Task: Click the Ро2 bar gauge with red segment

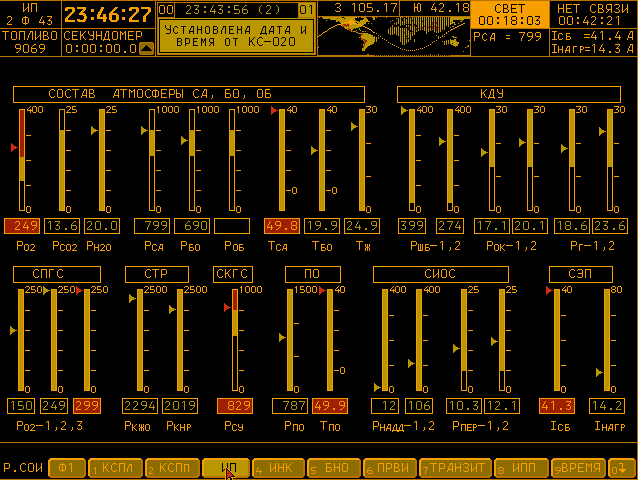Action: (x=22, y=160)
